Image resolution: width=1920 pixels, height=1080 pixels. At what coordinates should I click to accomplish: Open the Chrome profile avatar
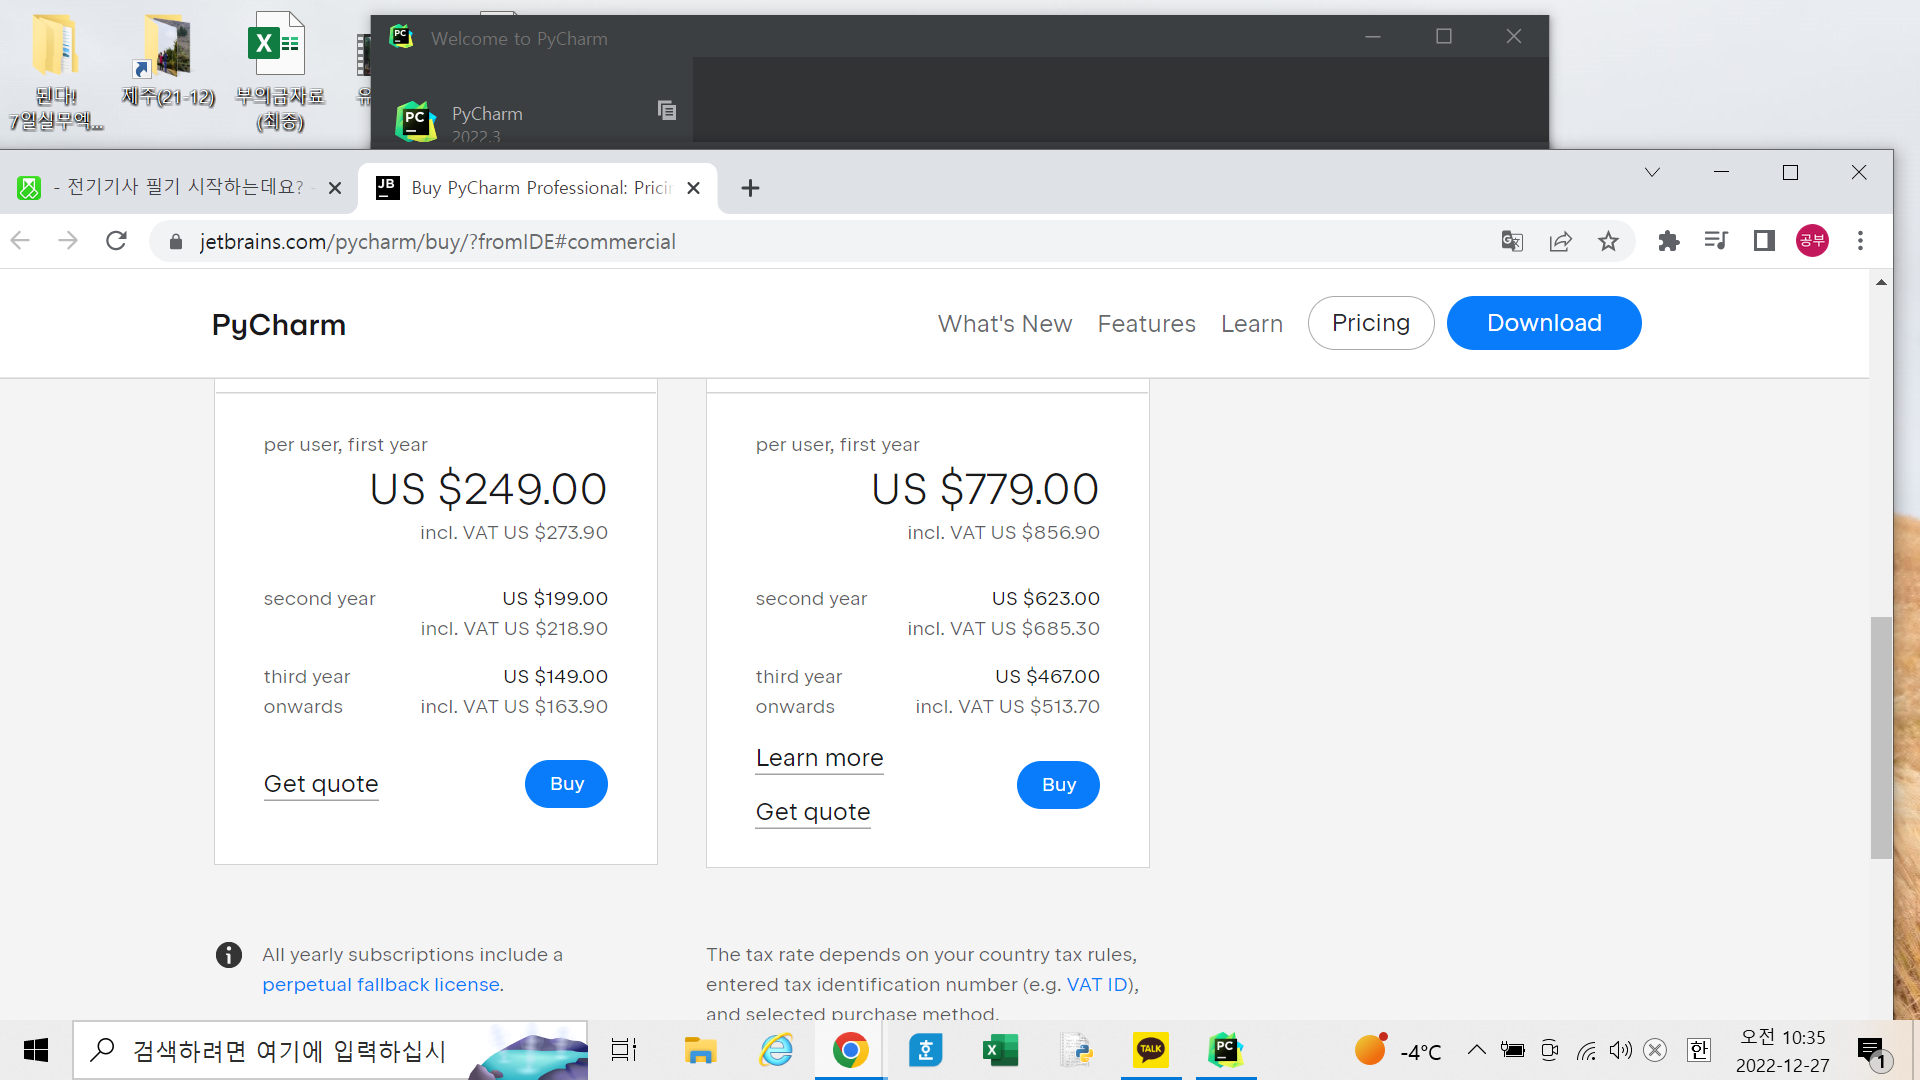[x=1812, y=241]
